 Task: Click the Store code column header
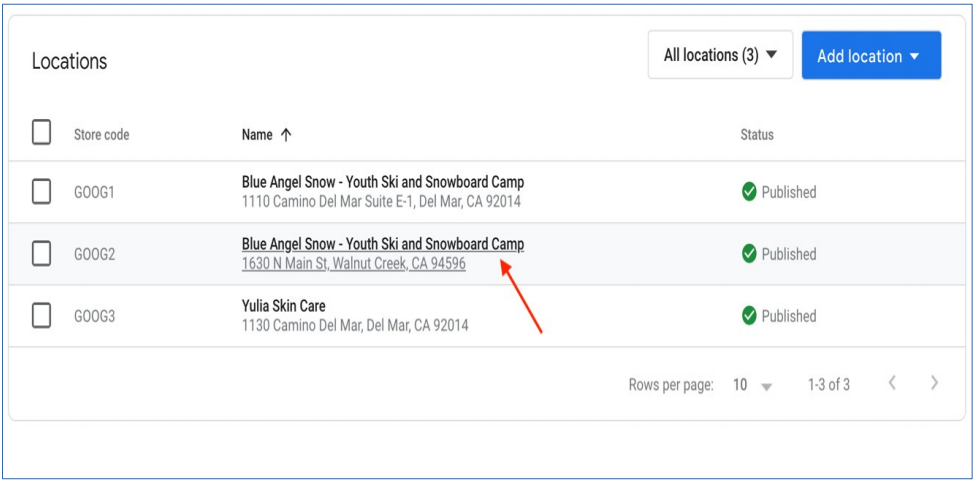pos(101,135)
